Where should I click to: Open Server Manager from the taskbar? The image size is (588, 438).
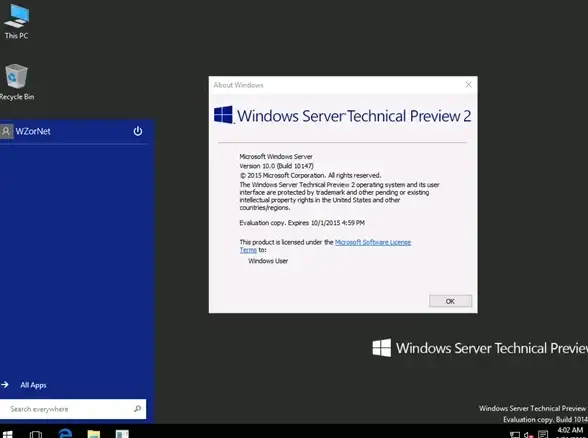point(122,434)
